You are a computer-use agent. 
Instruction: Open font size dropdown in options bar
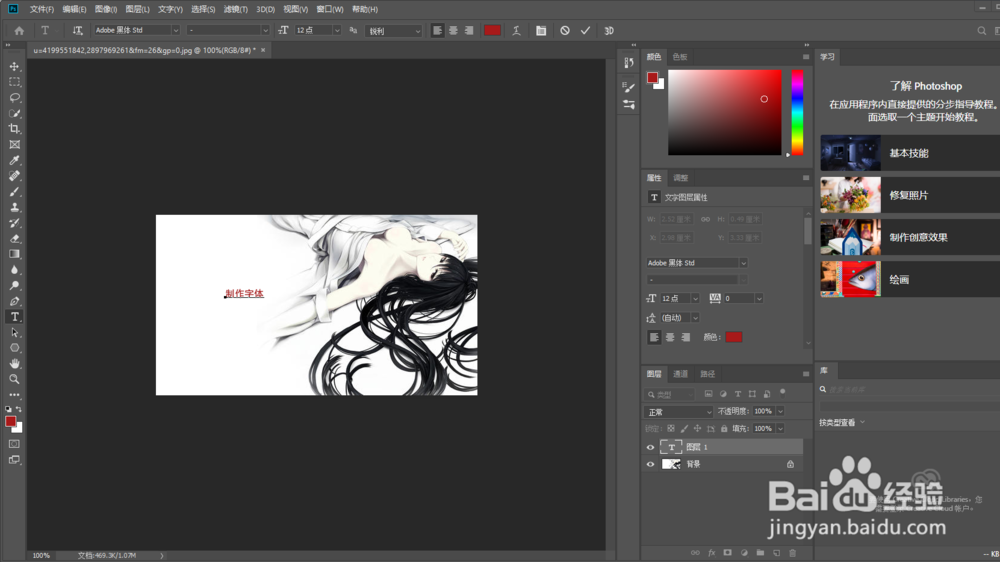coord(337,30)
